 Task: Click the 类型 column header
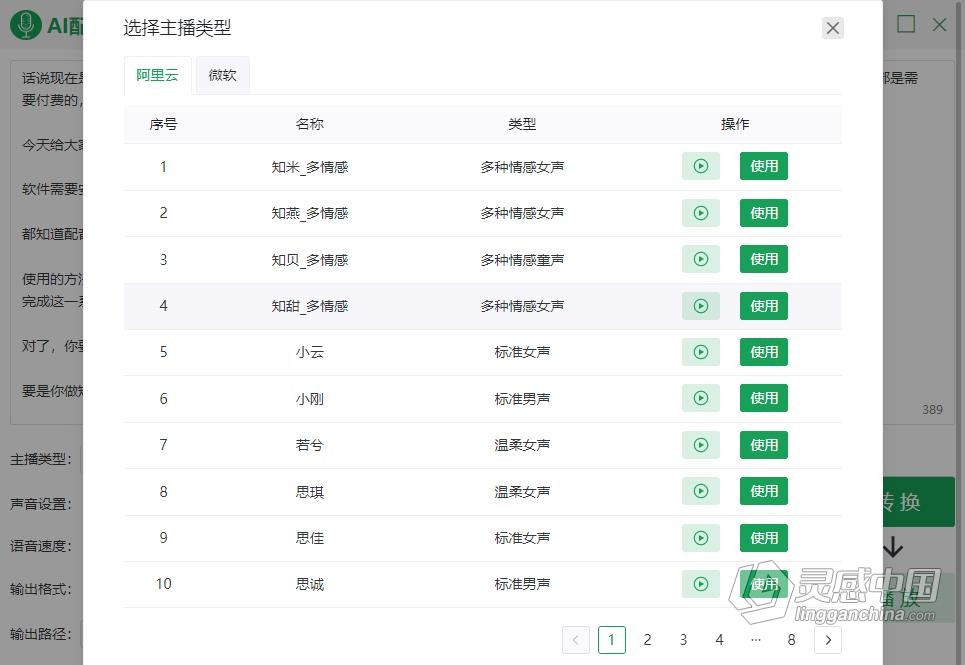pos(522,124)
